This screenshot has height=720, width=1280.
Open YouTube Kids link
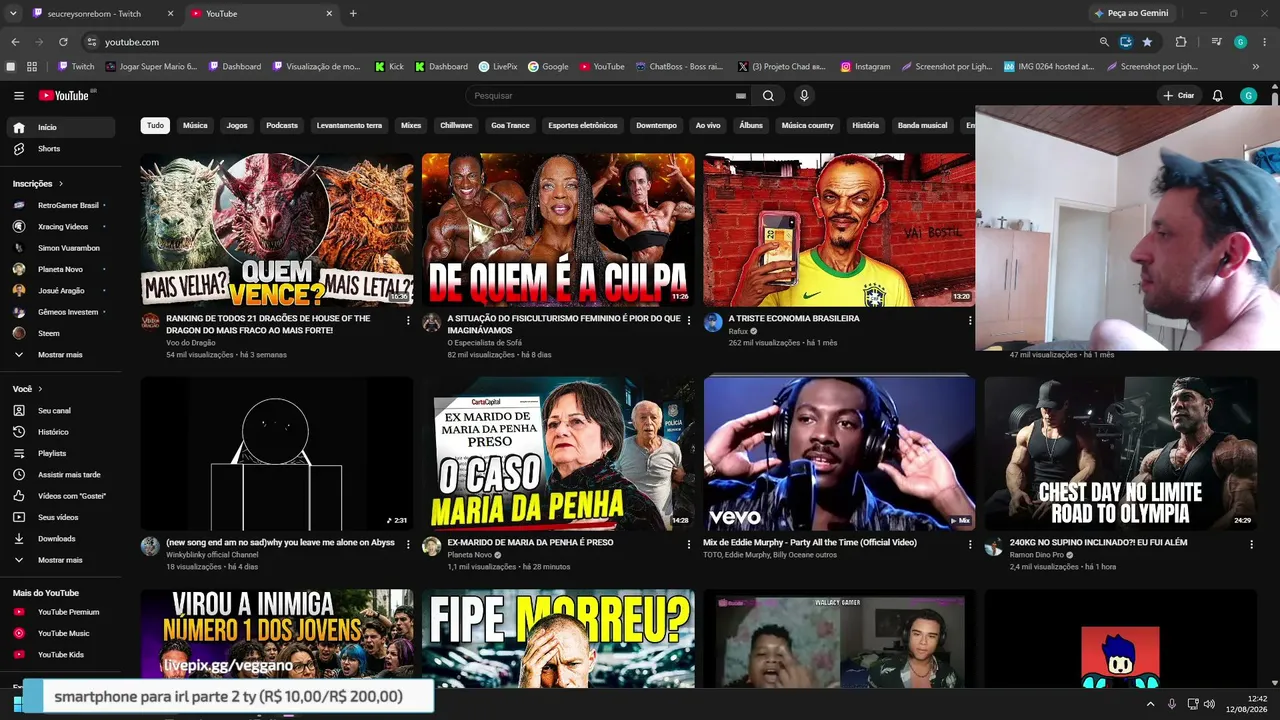62,655
